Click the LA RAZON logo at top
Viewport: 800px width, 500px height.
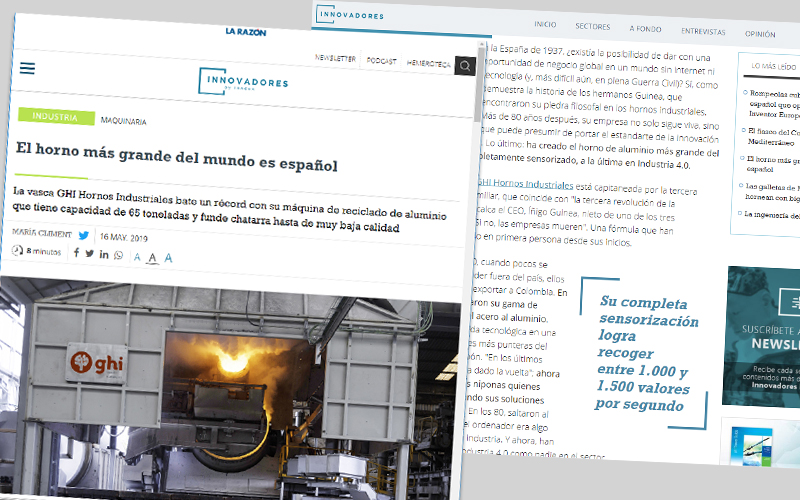[246, 32]
